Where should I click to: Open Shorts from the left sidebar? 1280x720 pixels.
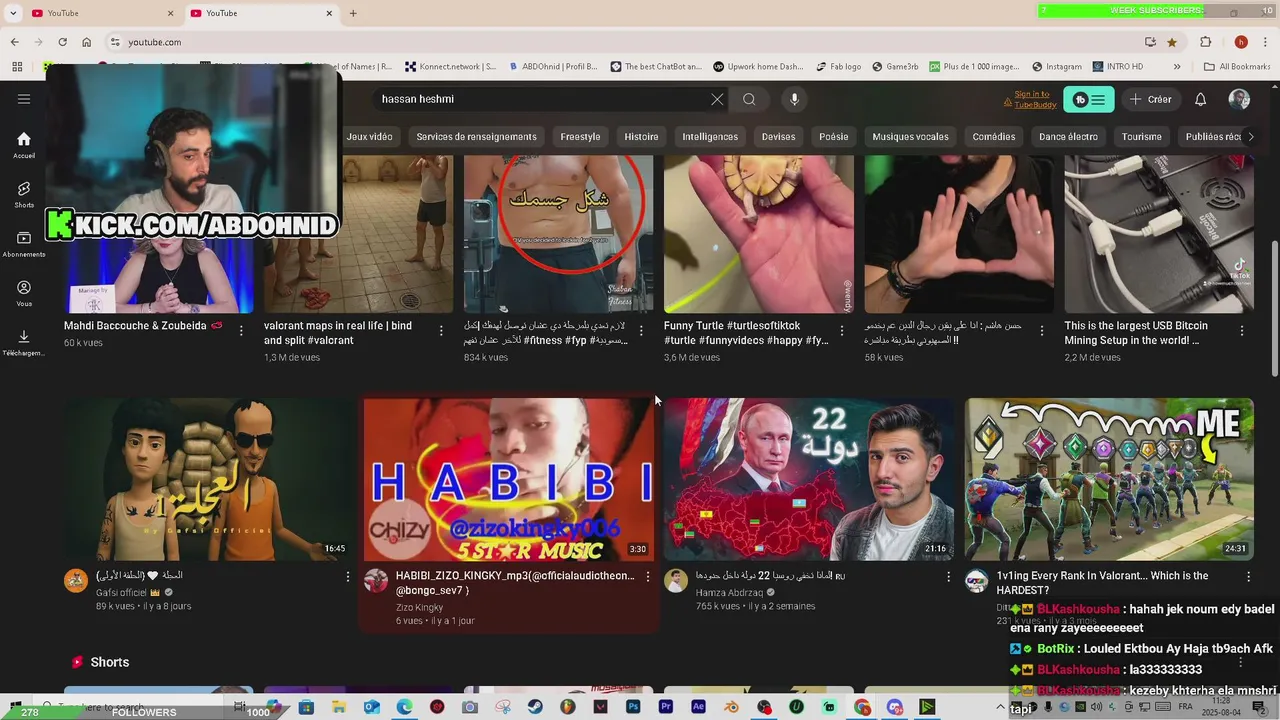pyautogui.click(x=24, y=195)
